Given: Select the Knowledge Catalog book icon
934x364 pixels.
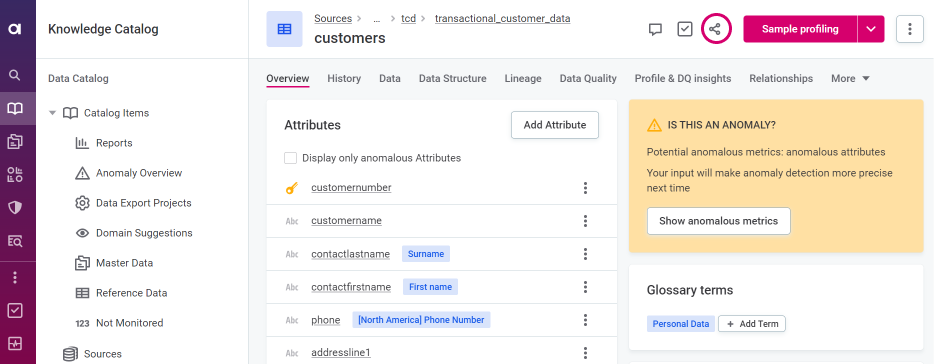Looking at the screenshot, I should click(x=15, y=108).
